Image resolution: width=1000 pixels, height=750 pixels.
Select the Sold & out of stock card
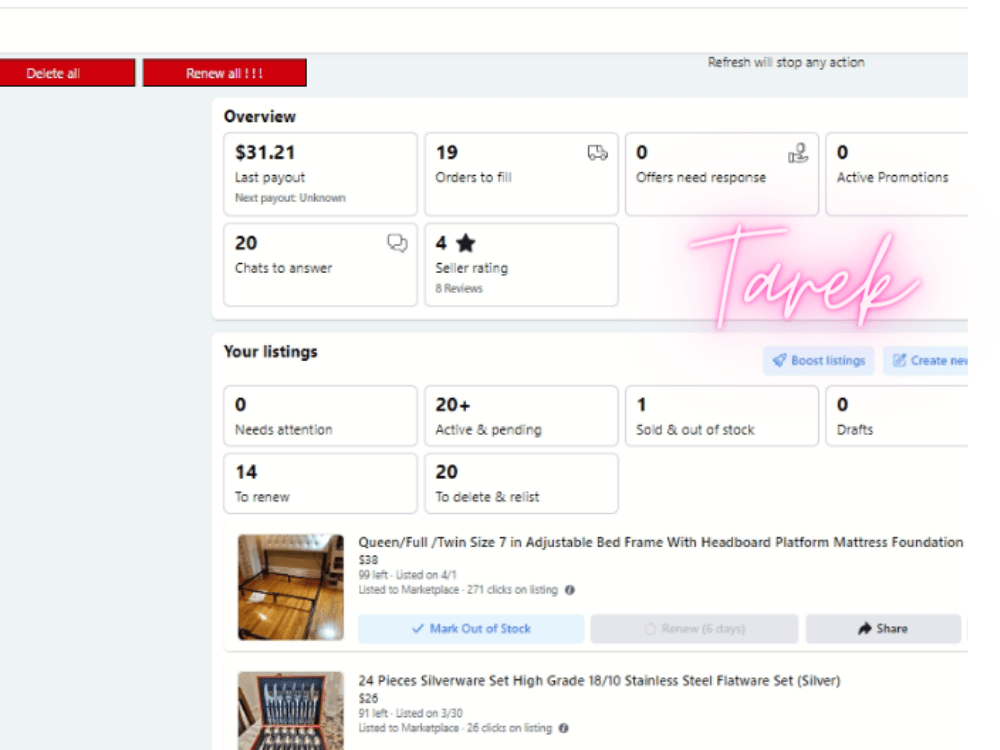(721, 416)
